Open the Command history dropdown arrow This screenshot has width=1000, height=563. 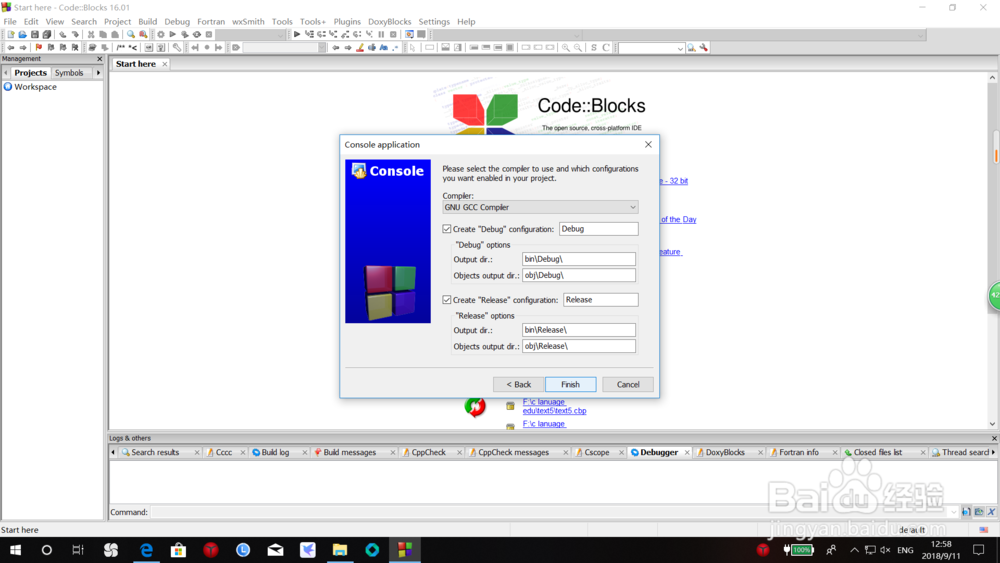tap(953, 512)
